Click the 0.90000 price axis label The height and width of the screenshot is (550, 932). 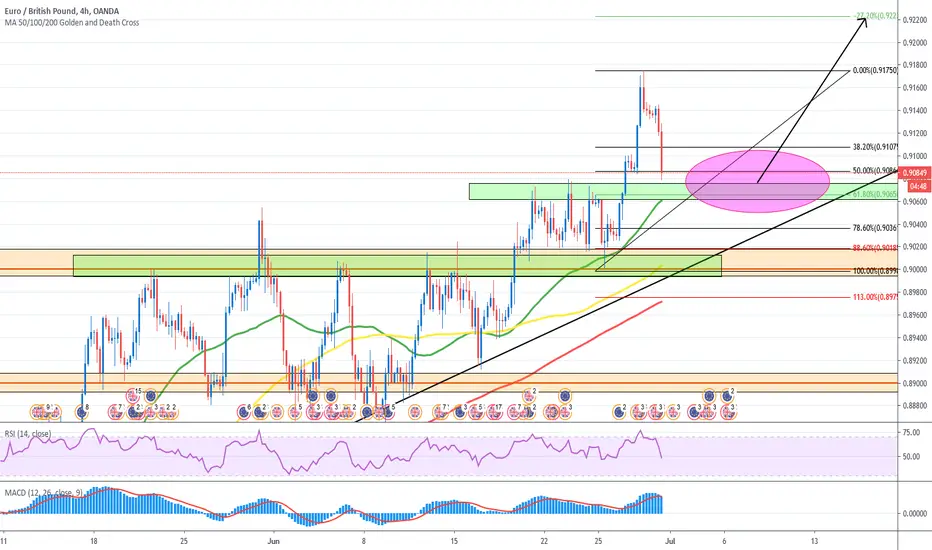[x=915, y=269]
